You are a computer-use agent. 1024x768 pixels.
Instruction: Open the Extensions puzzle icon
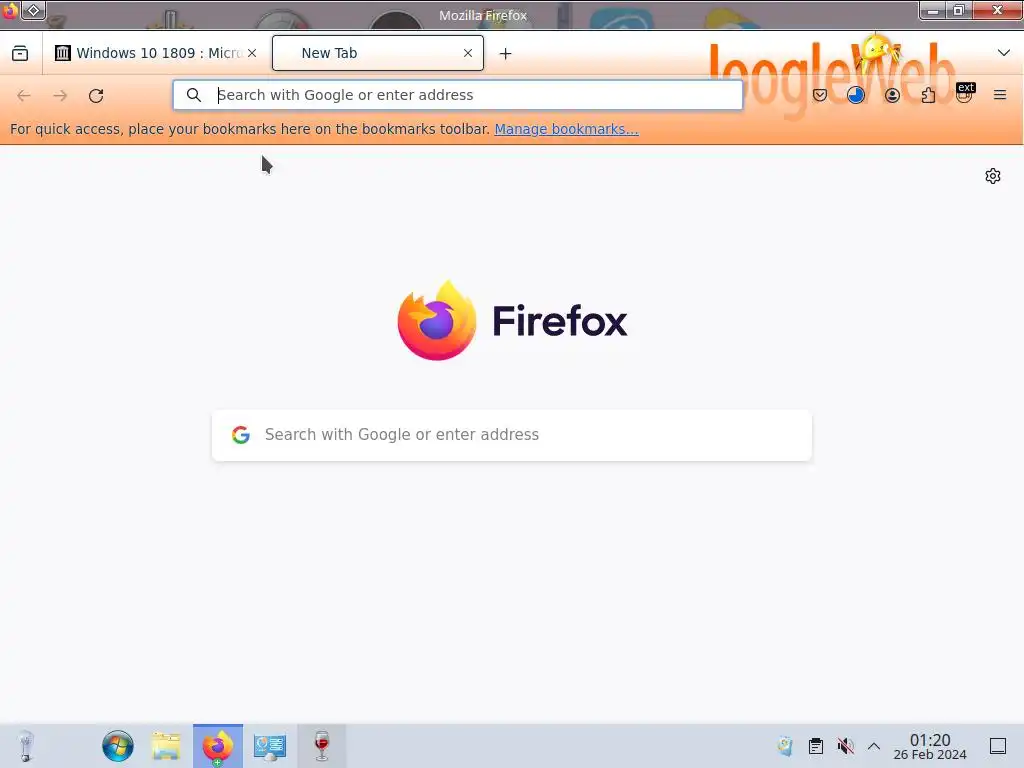click(x=928, y=95)
